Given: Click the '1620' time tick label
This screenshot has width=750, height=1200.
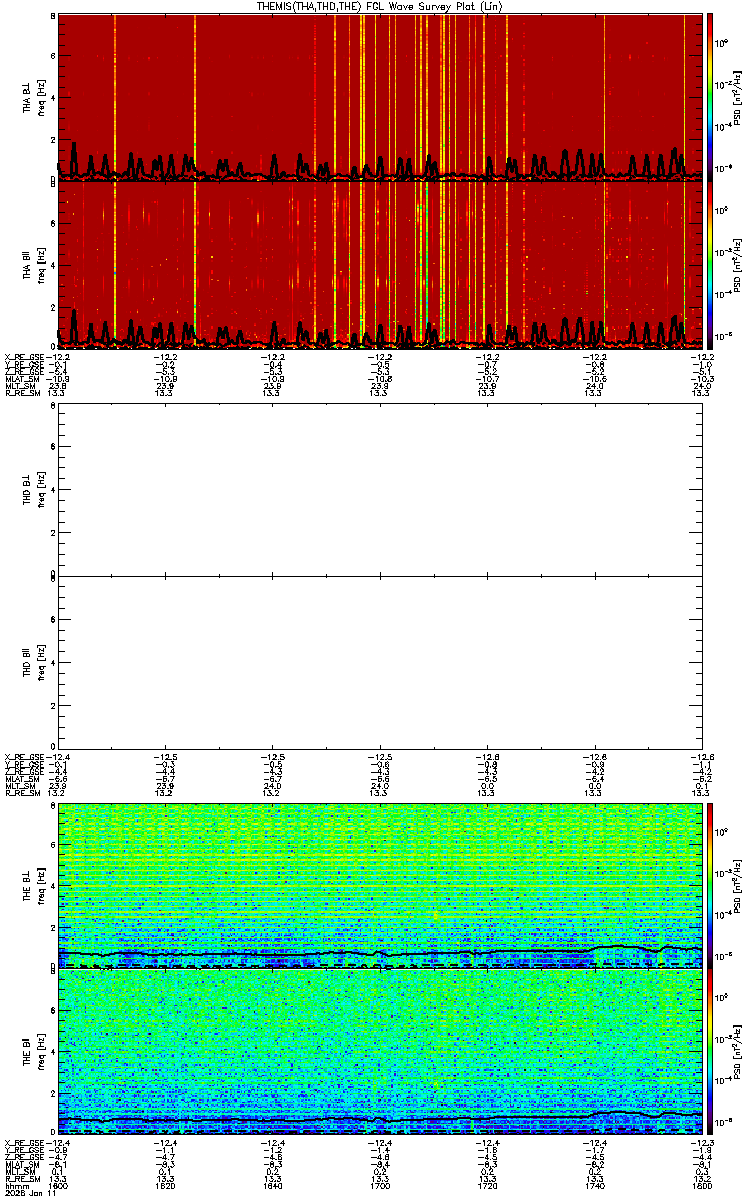Looking at the screenshot, I should coord(166,1187).
